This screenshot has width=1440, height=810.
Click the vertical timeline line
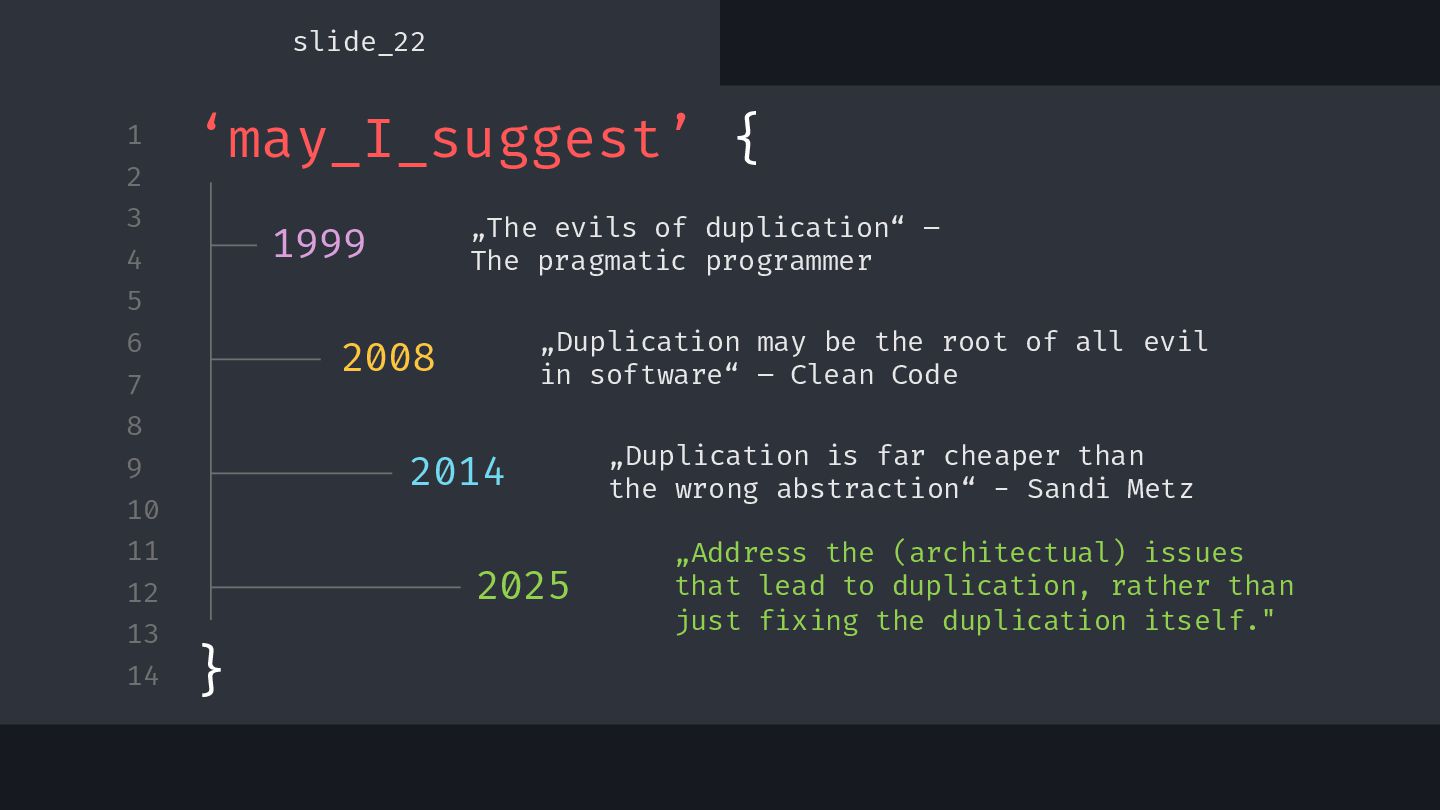[x=211, y=401]
